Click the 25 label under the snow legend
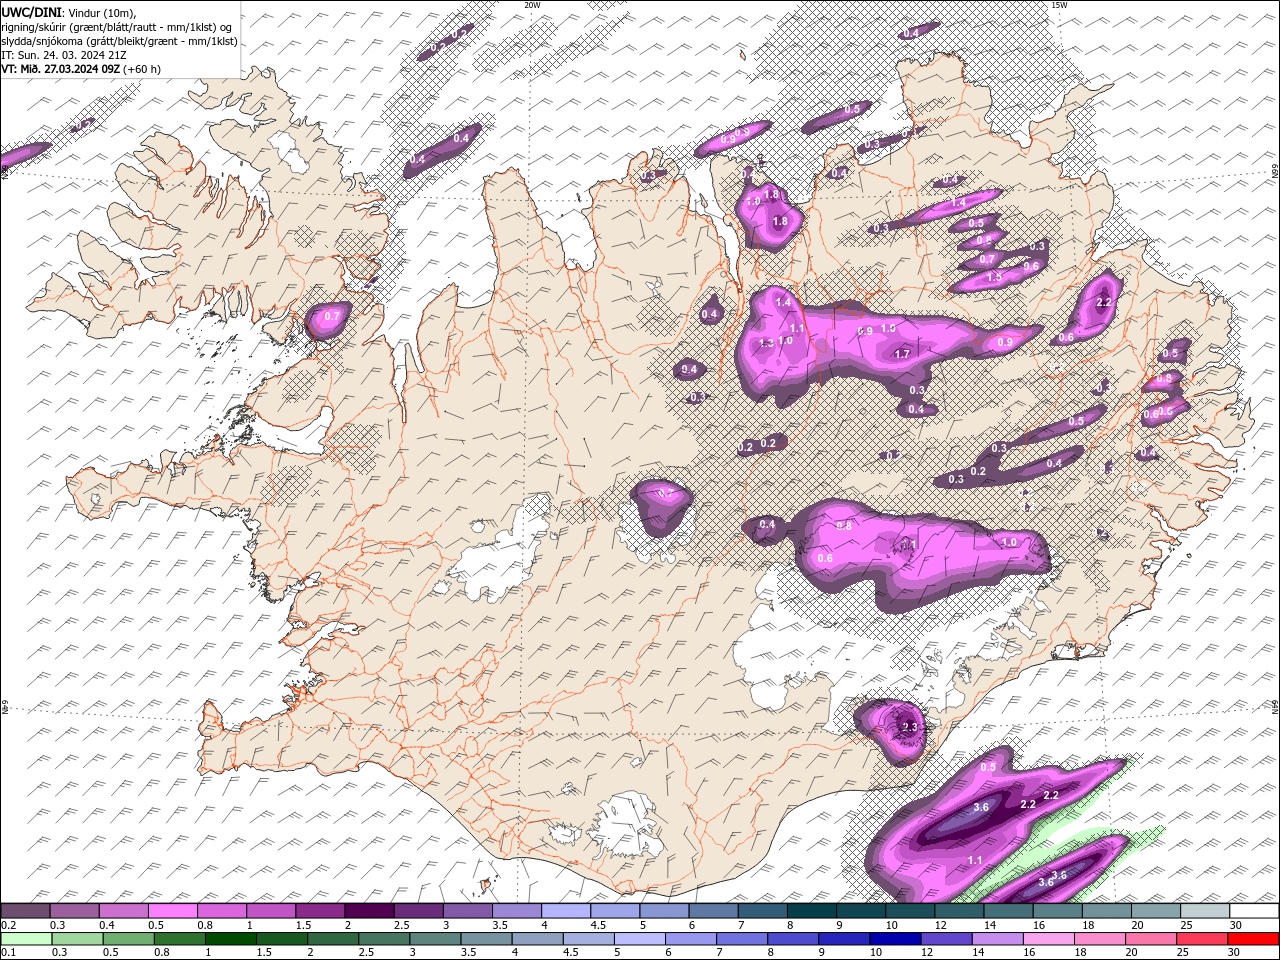The image size is (1280, 960). coord(1187,925)
